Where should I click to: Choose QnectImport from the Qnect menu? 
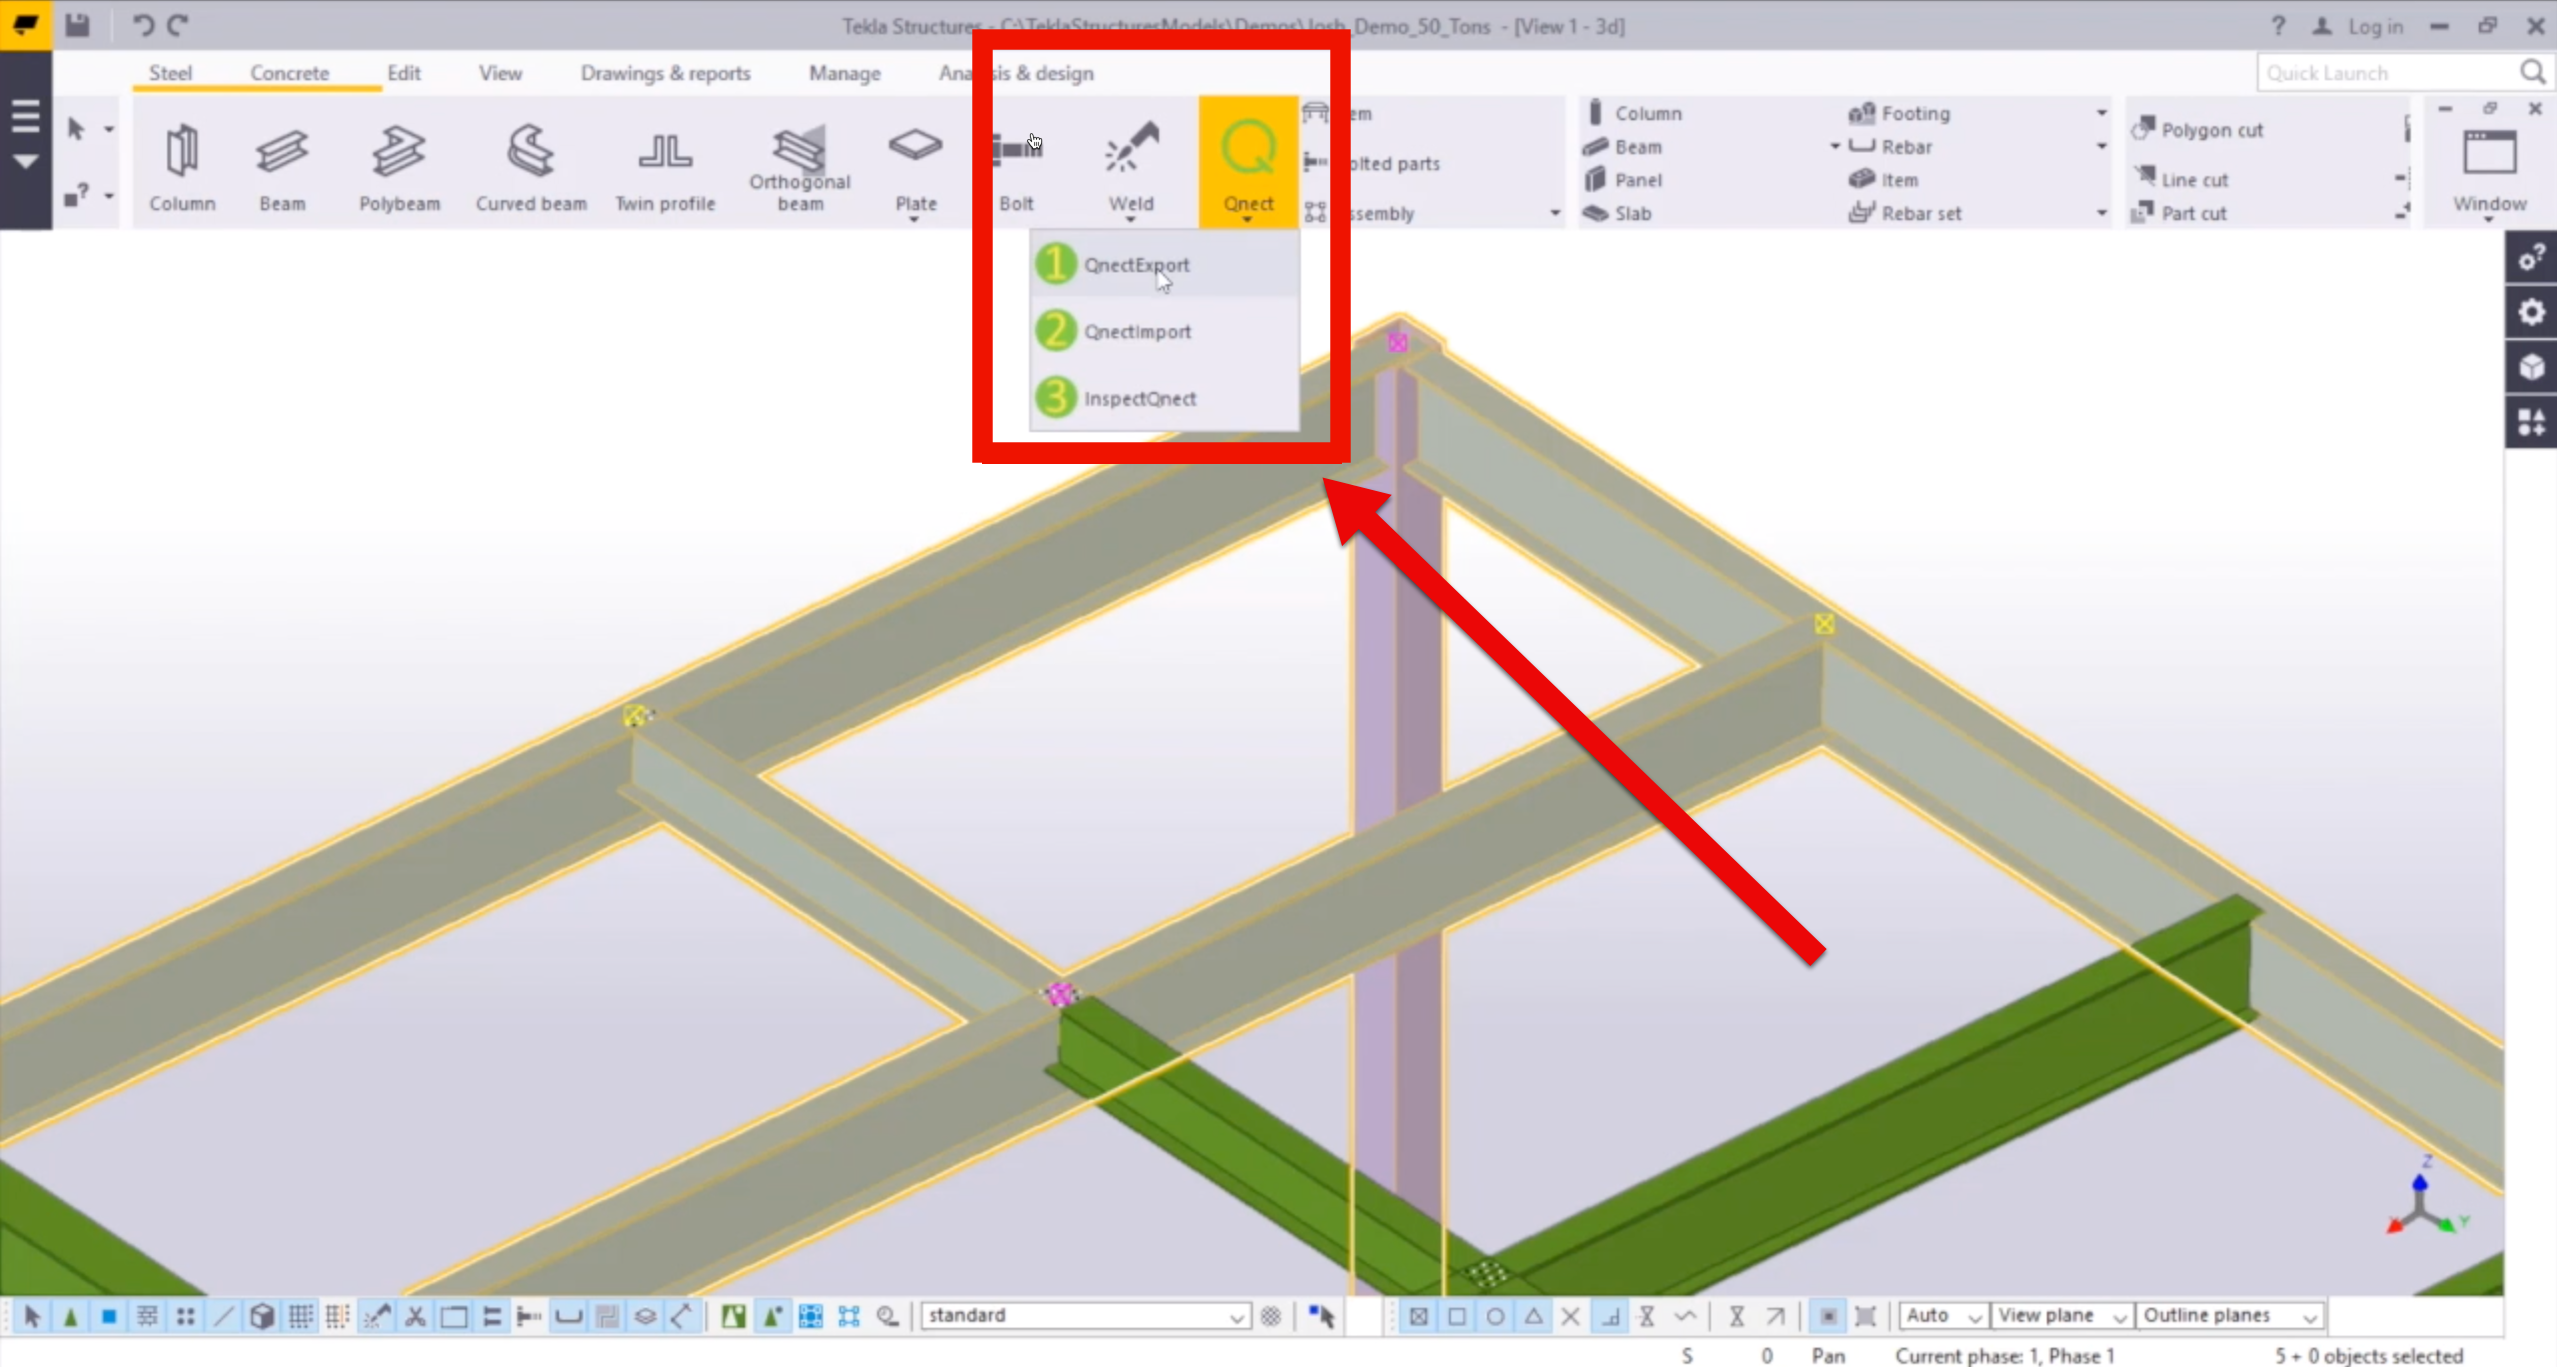[x=1165, y=331]
